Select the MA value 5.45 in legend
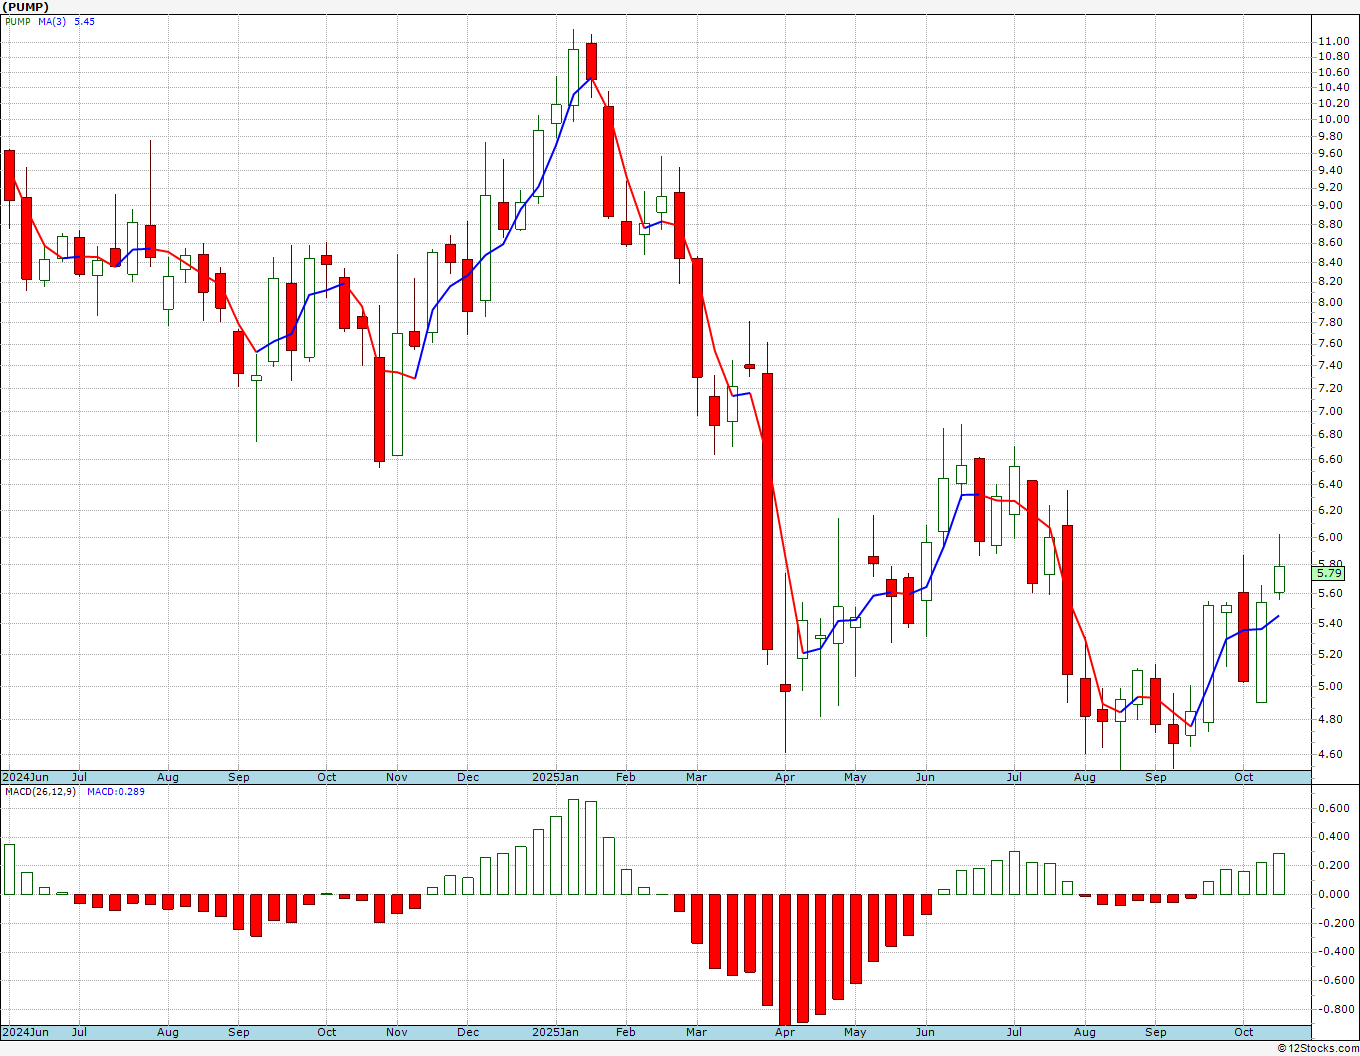This screenshot has width=1360, height=1056. [x=84, y=21]
